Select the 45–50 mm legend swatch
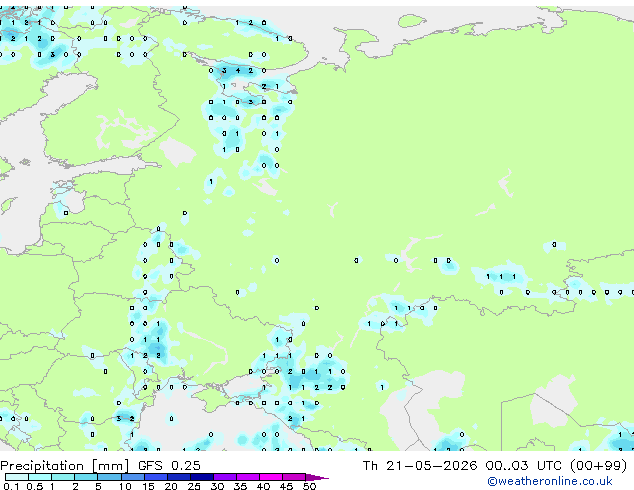This screenshot has width=634, height=490. click(x=294, y=477)
